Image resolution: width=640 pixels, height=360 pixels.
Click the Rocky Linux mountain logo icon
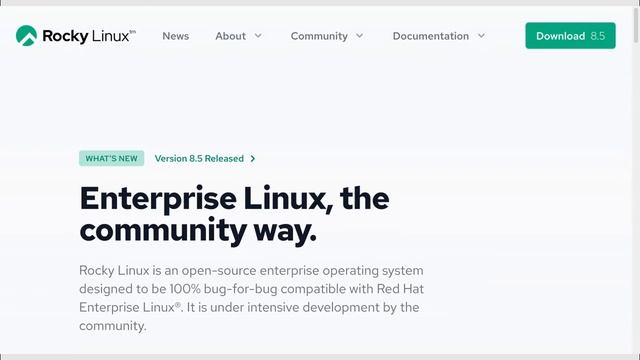(26, 36)
